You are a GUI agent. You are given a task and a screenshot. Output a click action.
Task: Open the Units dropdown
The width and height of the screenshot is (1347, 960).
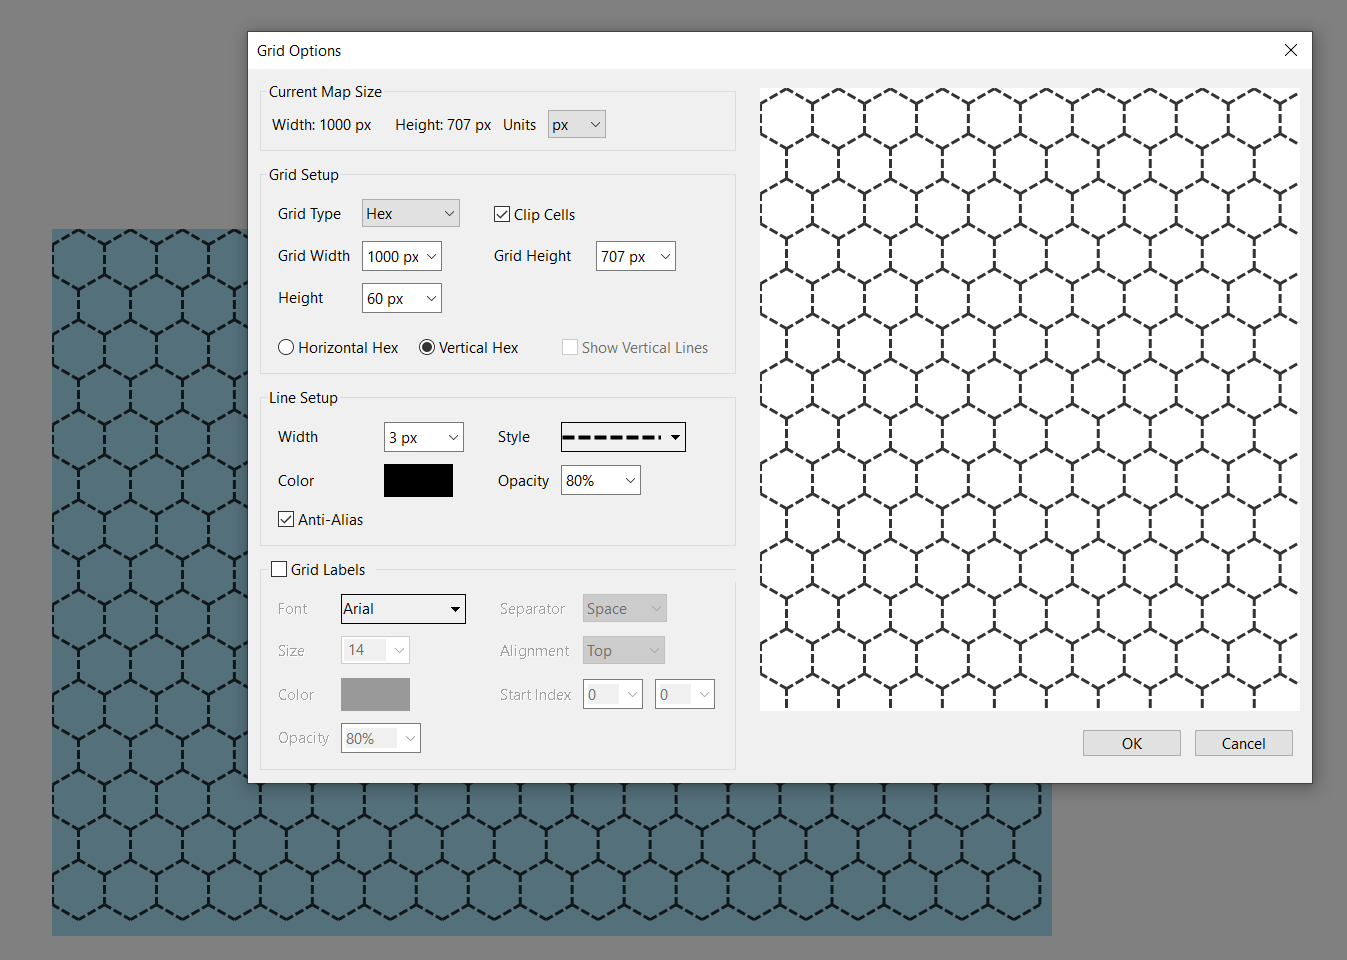click(576, 124)
